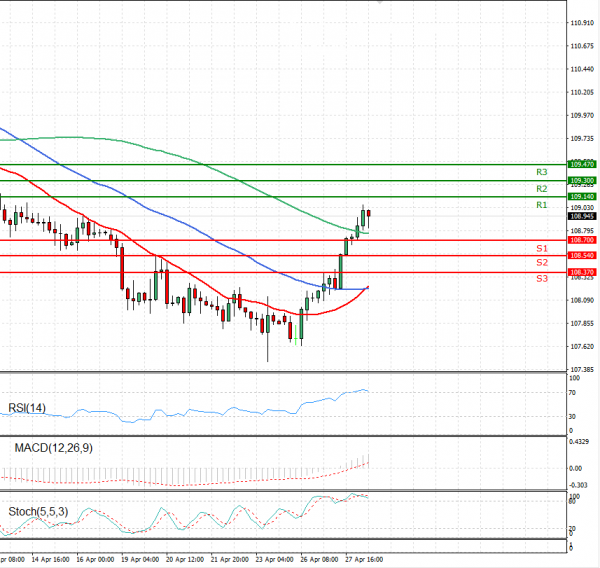Click the 23 Apr 04:00 time label
600x568 pixels.
[x=274, y=560]
